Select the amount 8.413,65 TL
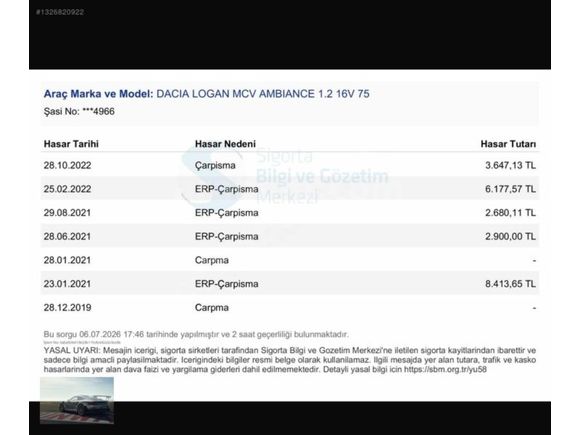The image size is (580, 435). [510, 284]
